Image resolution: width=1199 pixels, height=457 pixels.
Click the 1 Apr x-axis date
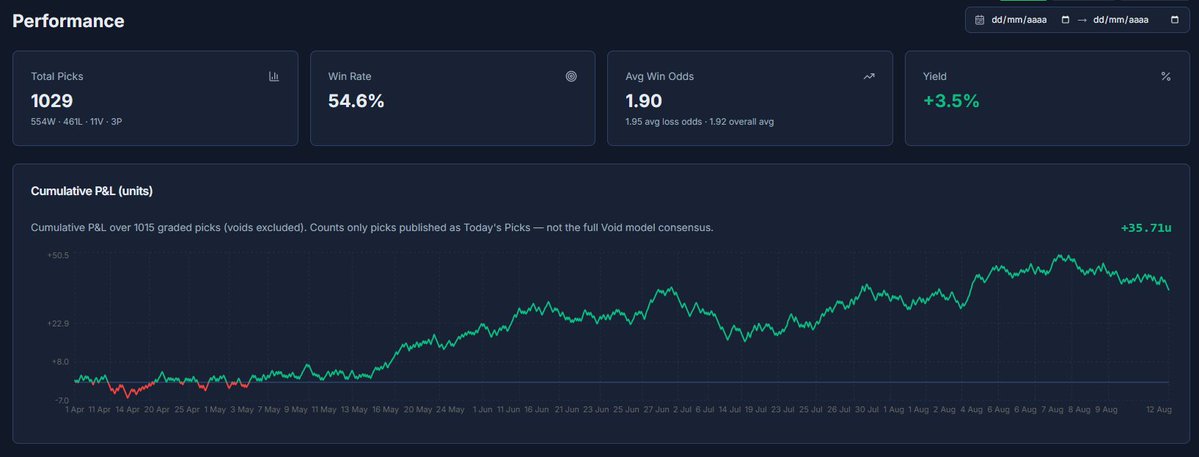tap(75, 410)
